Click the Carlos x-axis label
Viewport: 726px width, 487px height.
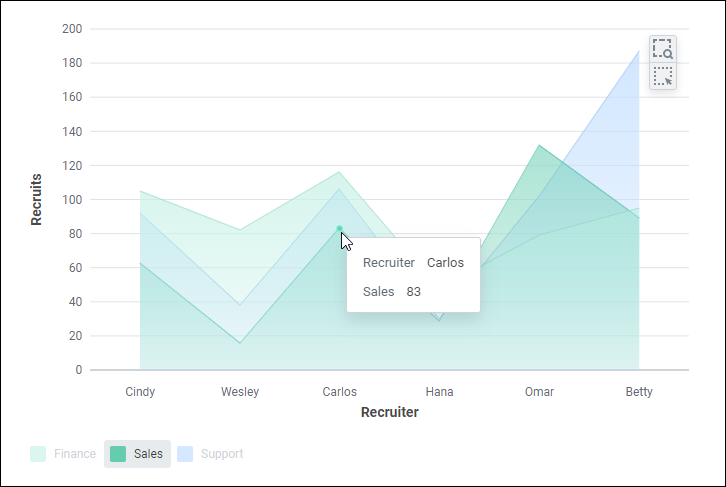point(339,392)
